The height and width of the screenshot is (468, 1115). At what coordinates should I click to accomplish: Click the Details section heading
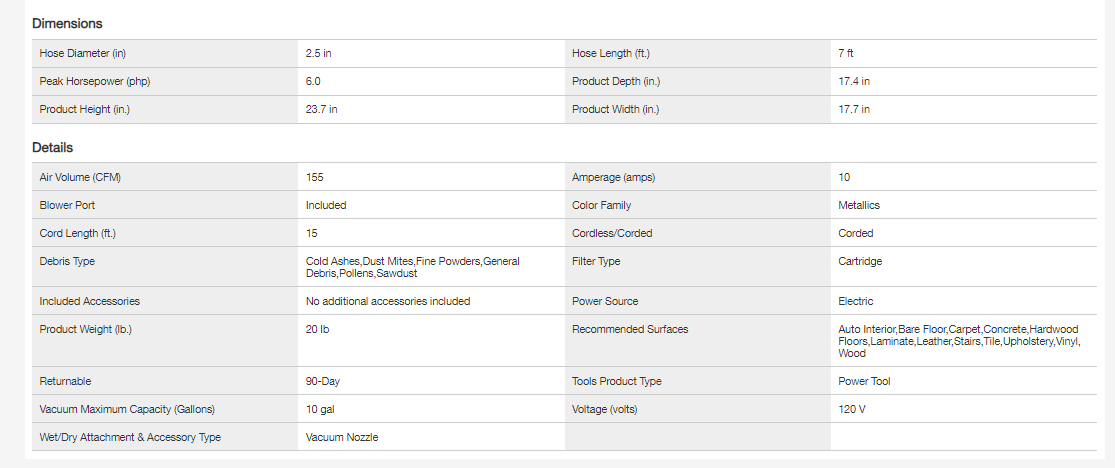tap(53, 147)
